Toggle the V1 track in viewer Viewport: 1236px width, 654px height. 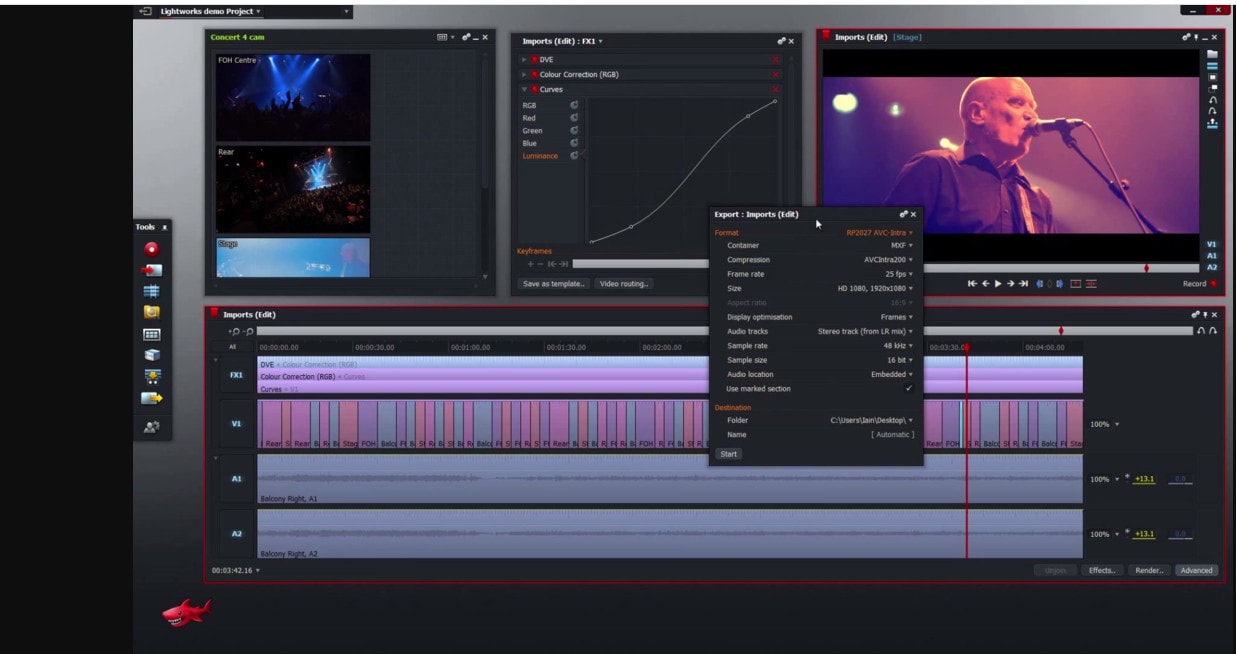1211,244
